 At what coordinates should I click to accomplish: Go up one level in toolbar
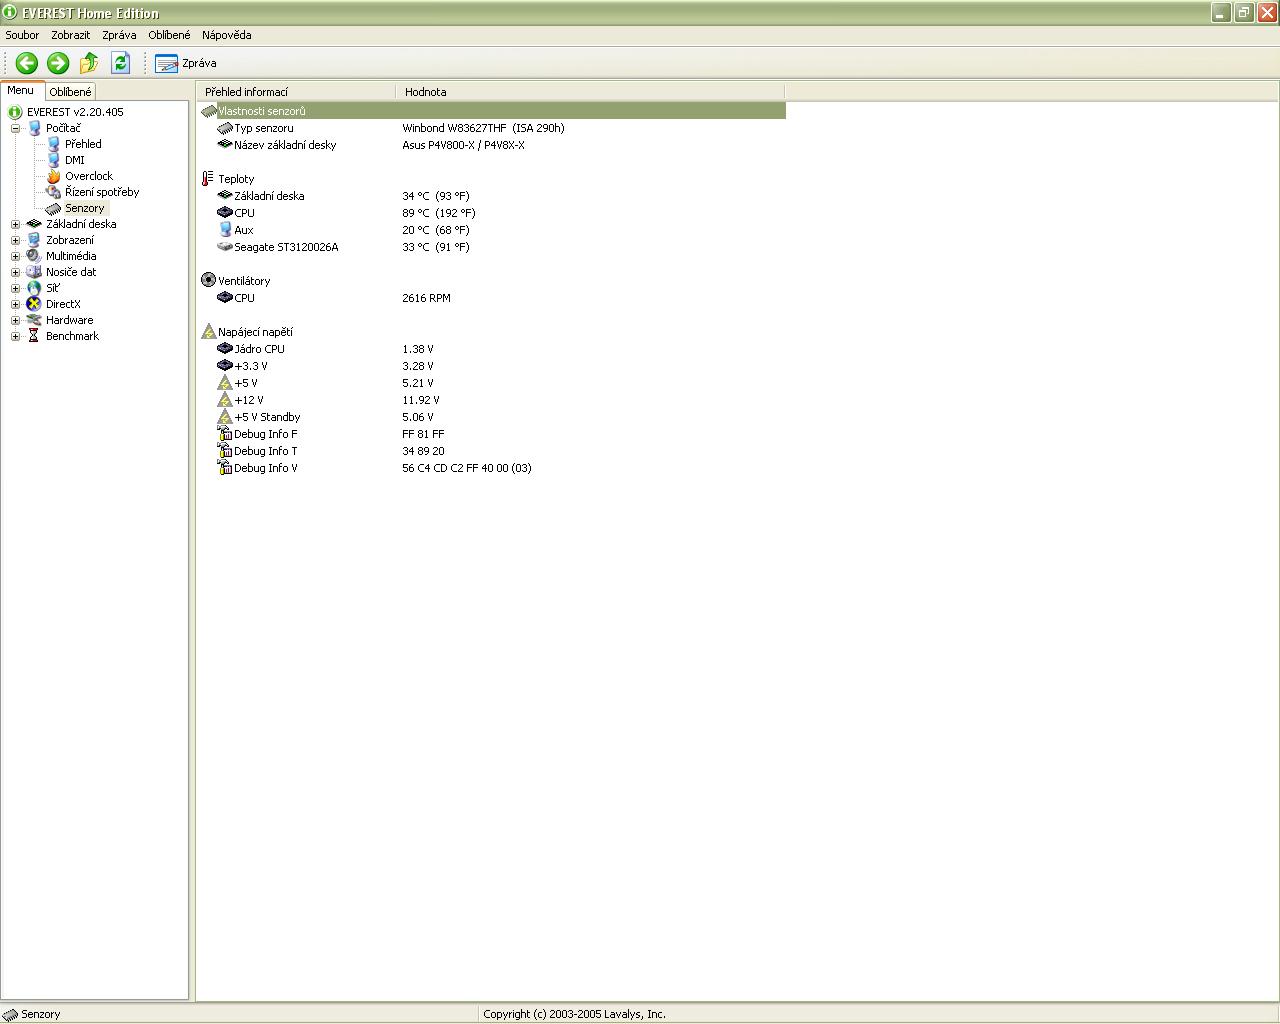point(89,63)
